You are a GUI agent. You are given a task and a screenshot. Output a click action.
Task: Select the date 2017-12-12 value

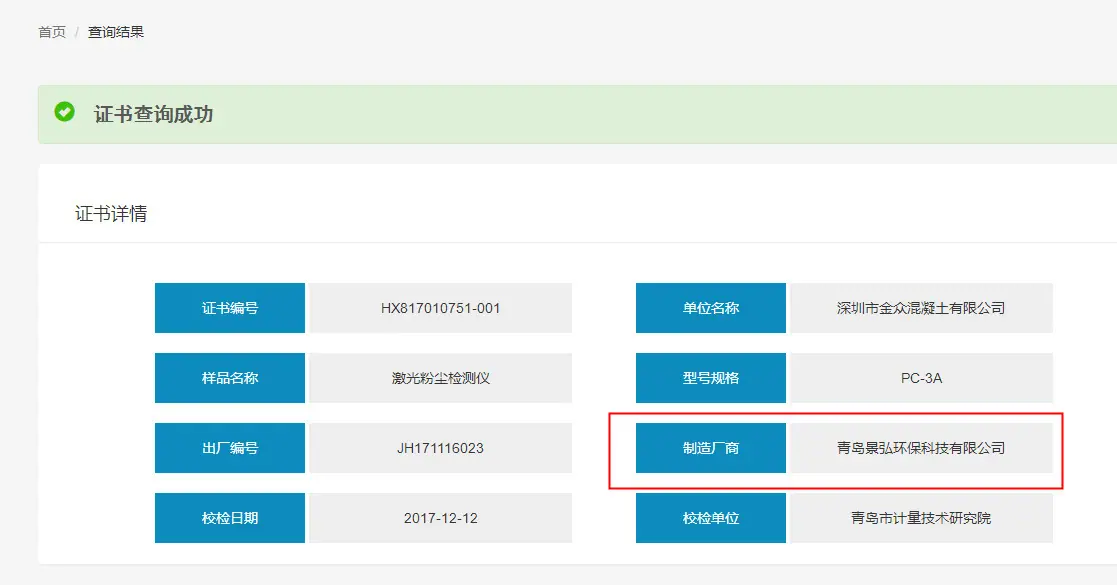coord(440,518)
